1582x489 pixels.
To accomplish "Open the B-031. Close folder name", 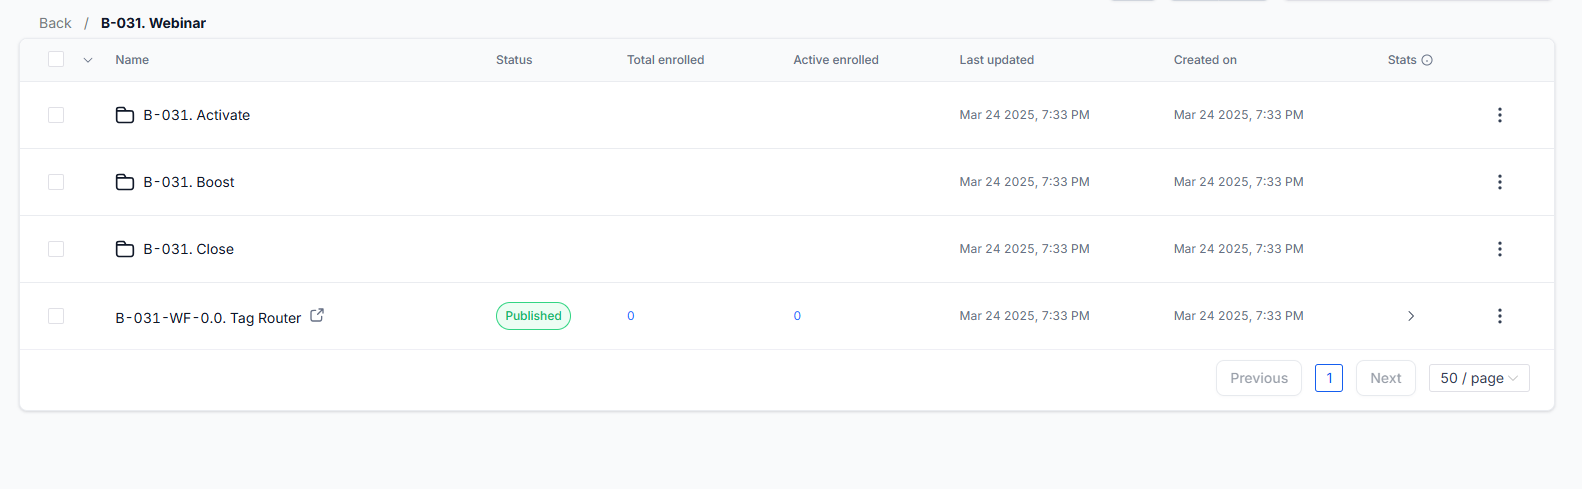I will click(189, 249).
